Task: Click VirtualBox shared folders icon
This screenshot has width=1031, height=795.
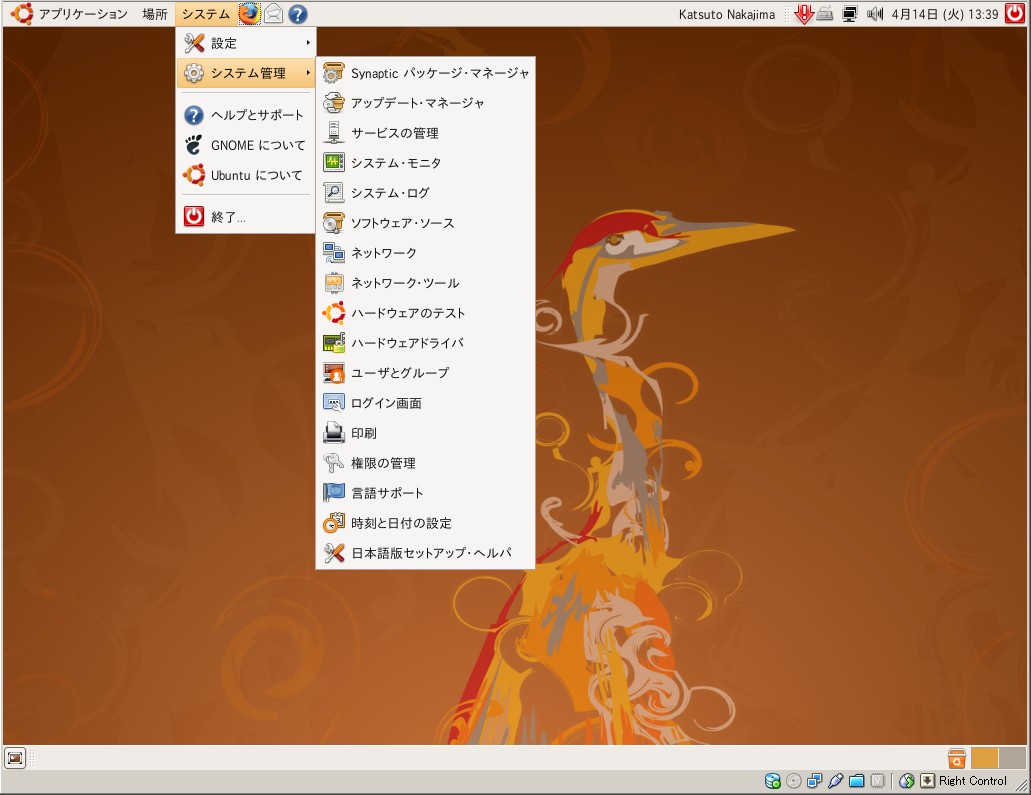Action: point(857,781)
